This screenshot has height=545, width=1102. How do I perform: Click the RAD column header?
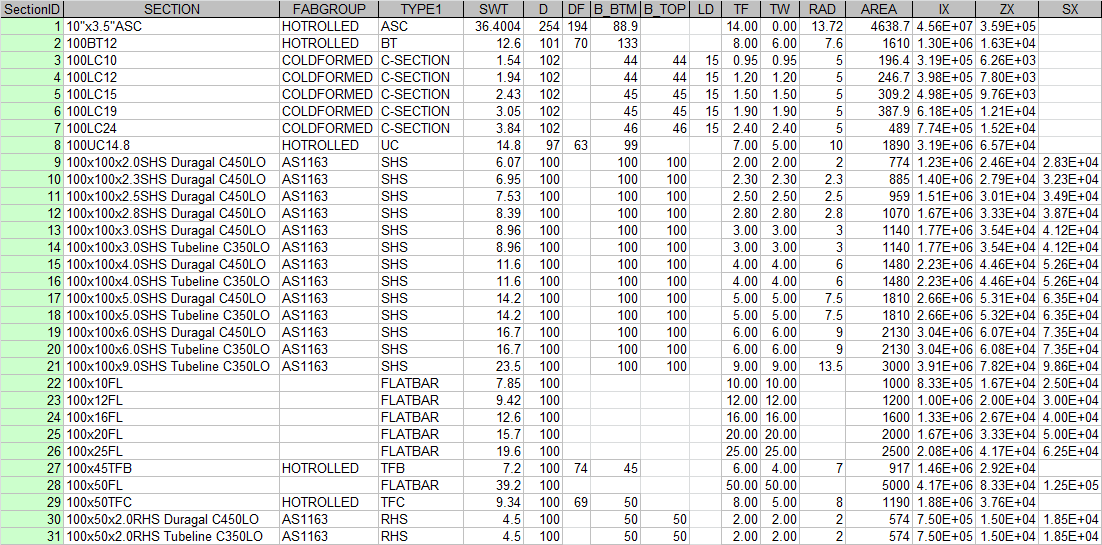pyautogui.click(x=822, y=9)
